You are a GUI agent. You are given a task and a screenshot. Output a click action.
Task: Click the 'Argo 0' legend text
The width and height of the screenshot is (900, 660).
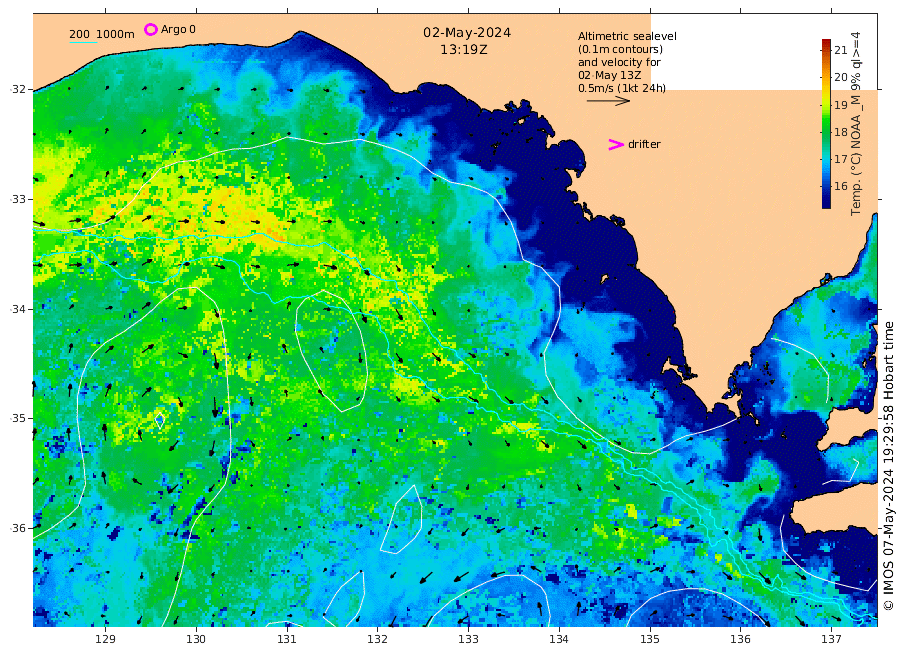(x=178, y=29)
